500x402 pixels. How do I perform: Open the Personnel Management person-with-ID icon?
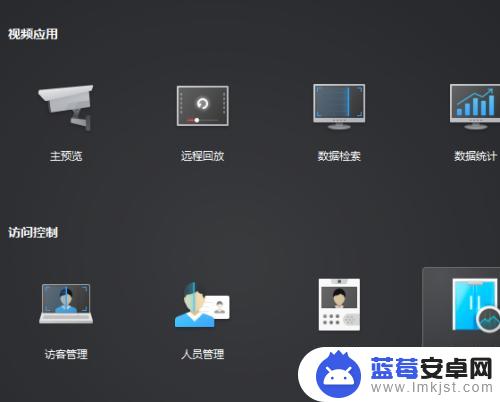click(x=202, y=305)
